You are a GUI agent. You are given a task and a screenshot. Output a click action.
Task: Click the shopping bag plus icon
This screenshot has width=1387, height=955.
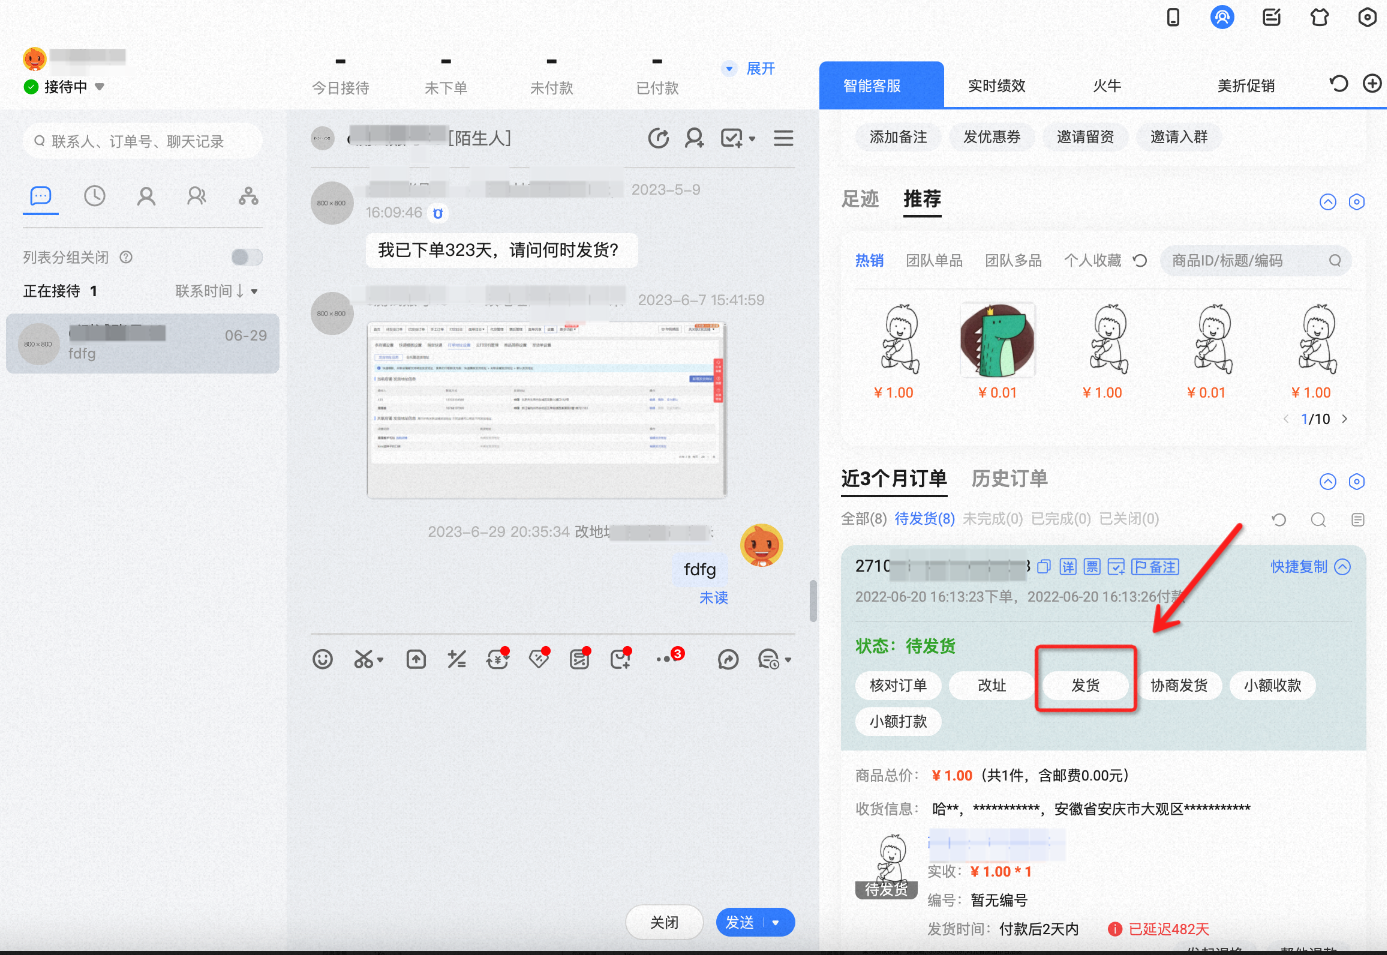[620, 659]
